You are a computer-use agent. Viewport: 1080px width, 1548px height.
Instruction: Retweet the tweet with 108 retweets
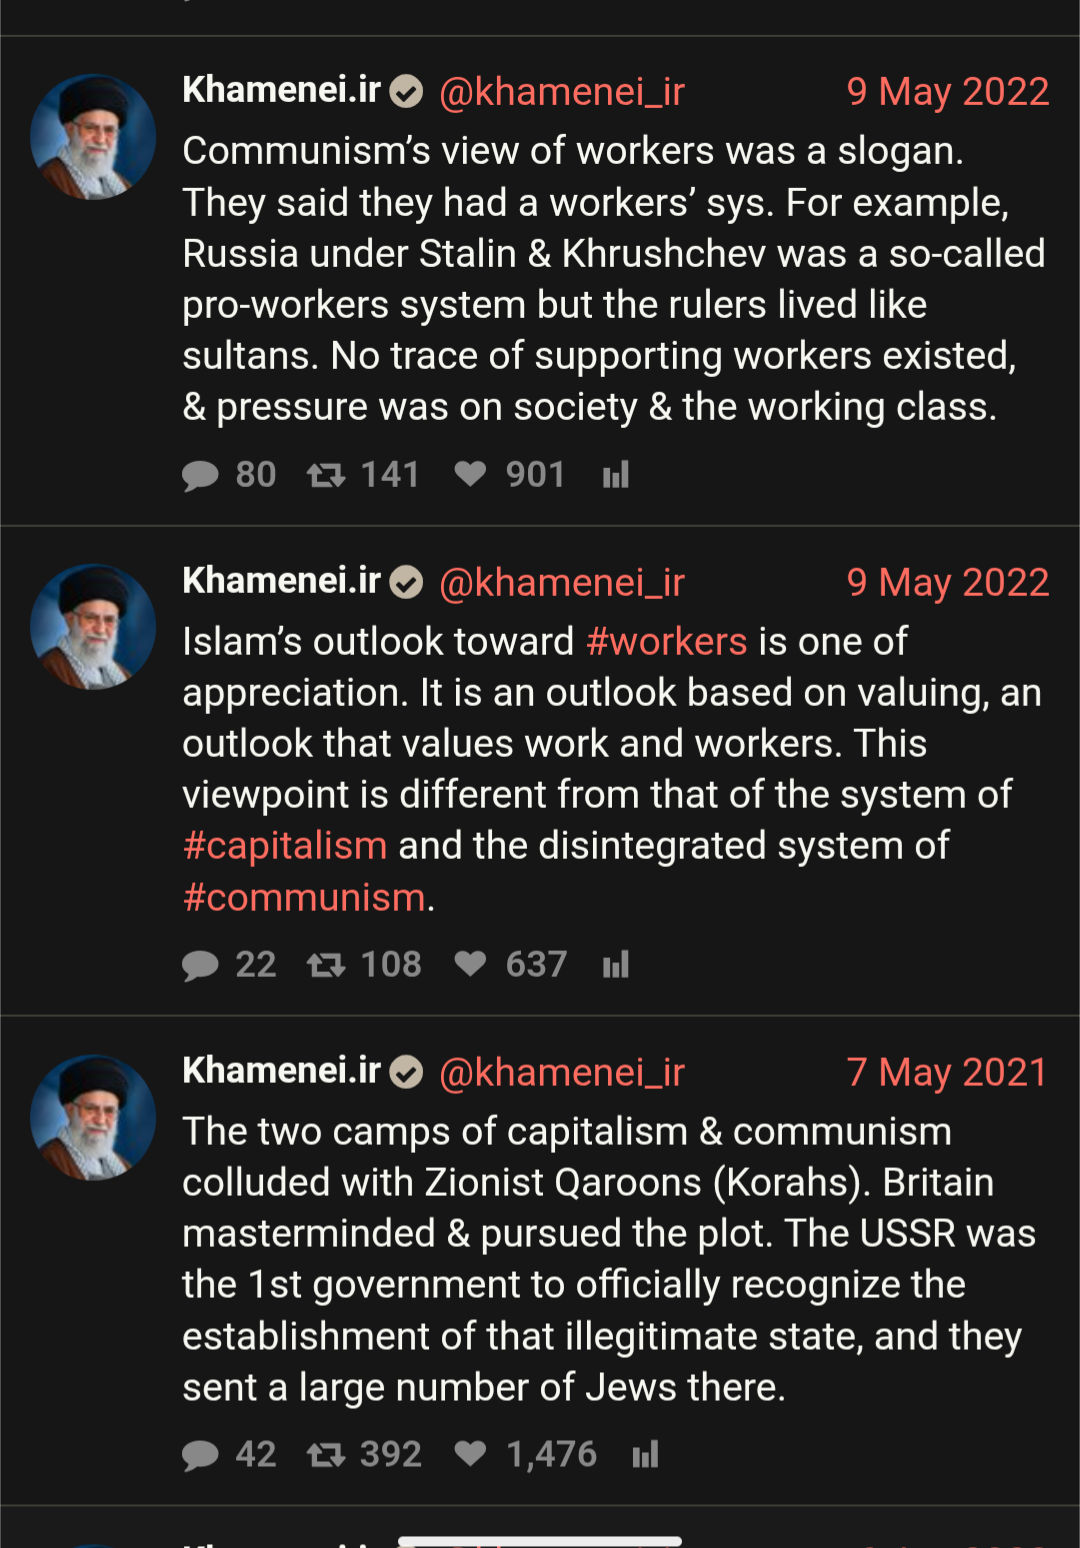point(326,965)
